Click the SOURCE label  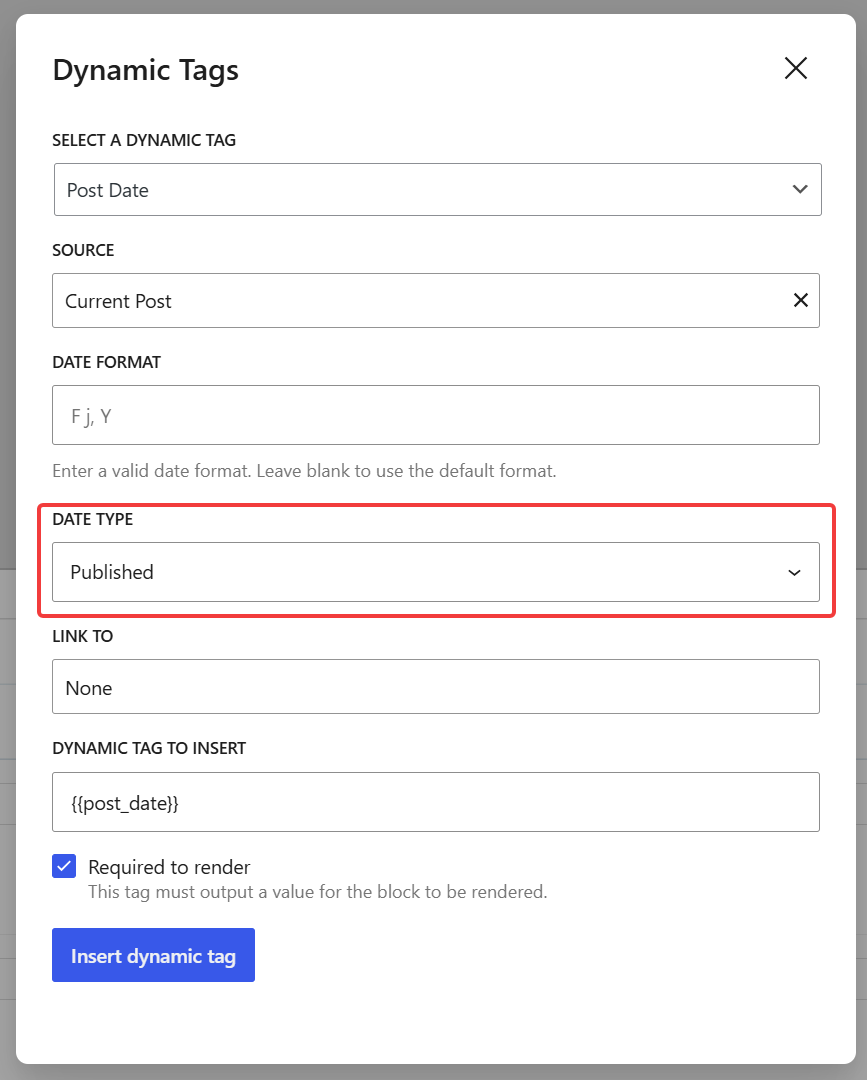coord(83,250)
